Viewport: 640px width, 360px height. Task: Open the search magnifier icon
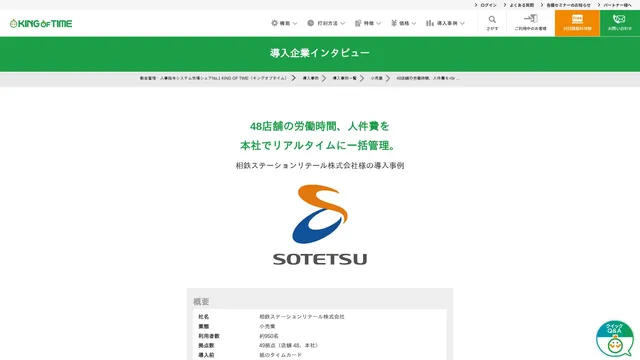[492, 19]
